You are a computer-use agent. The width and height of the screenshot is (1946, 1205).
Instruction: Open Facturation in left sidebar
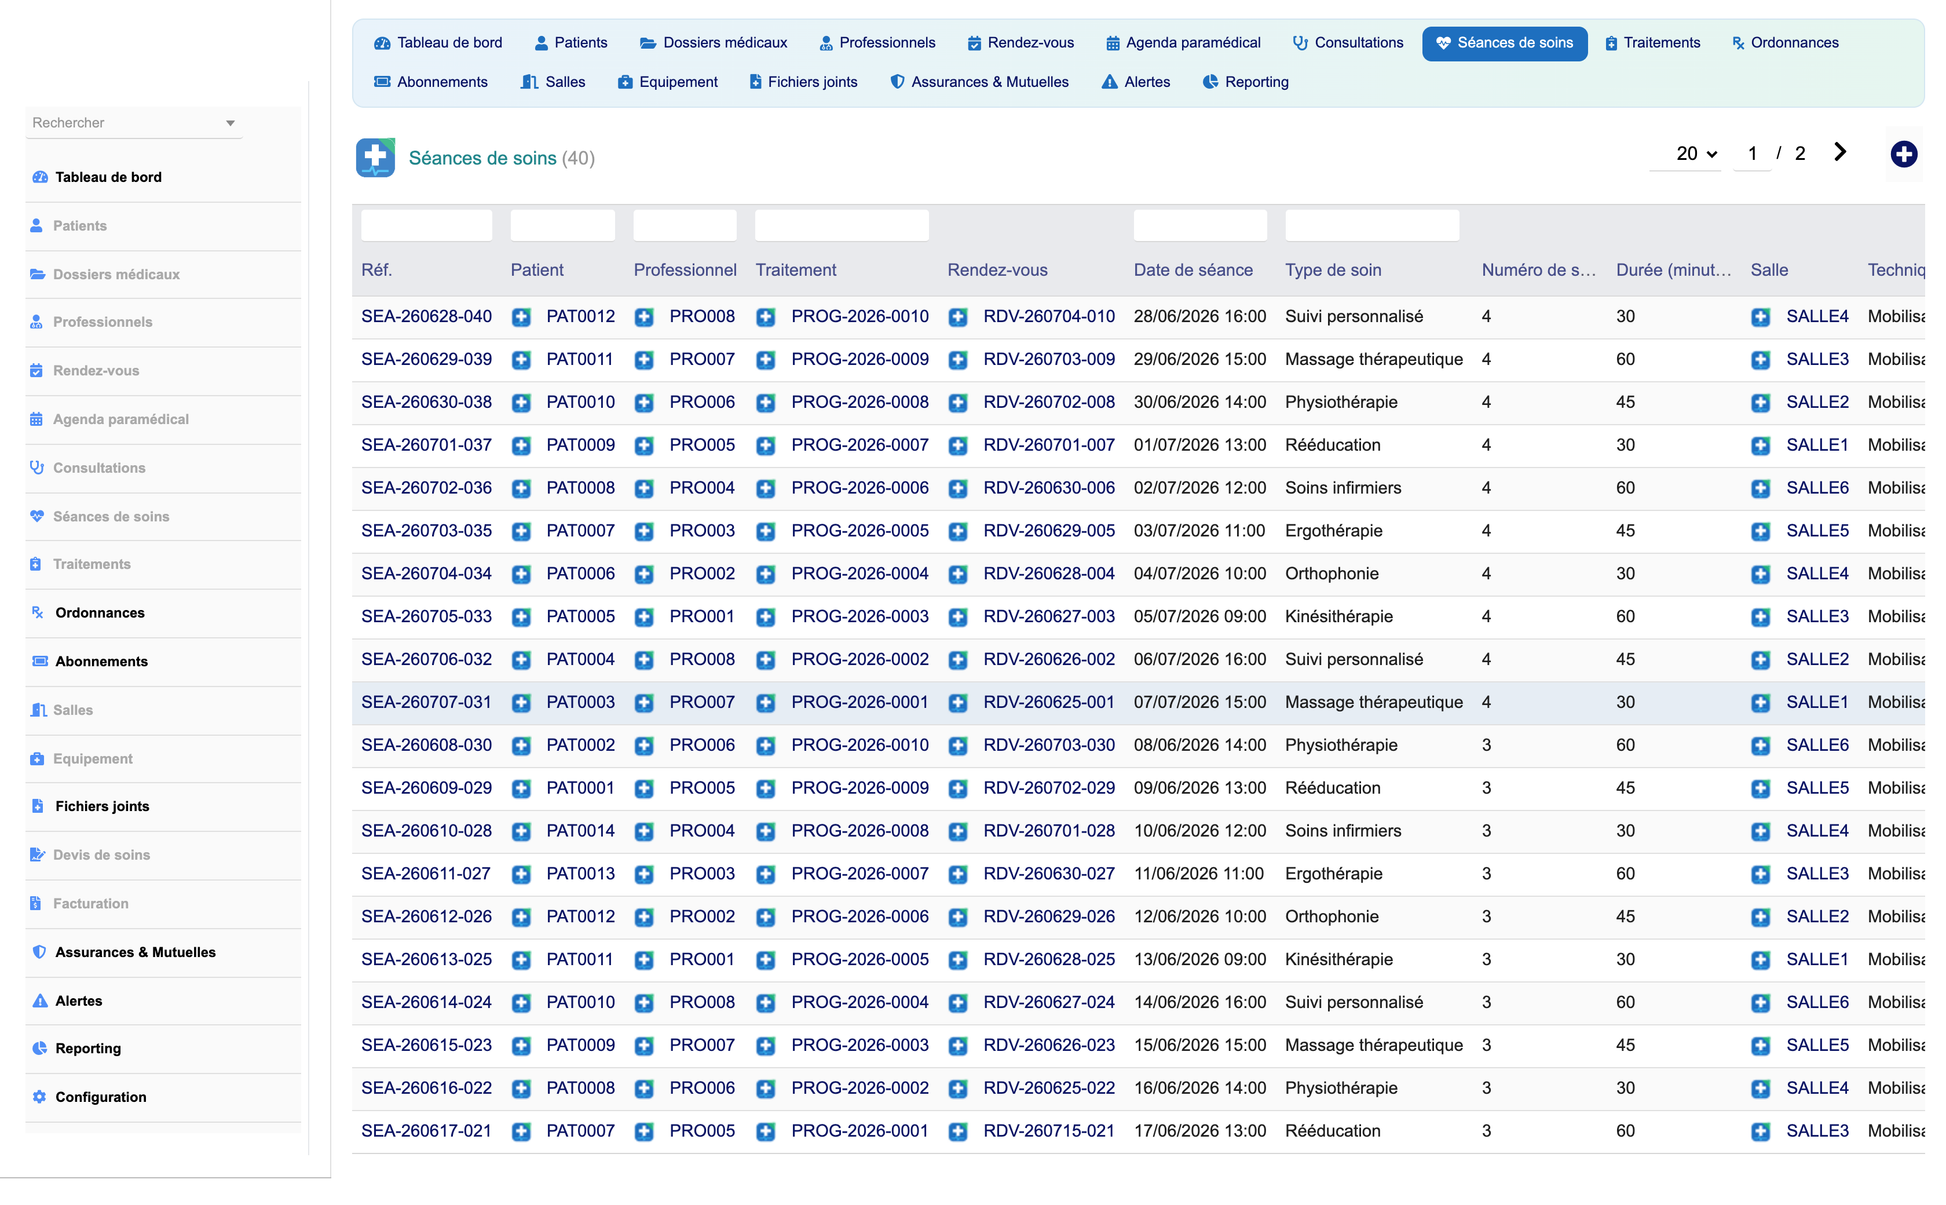click(x=91, y=904)
